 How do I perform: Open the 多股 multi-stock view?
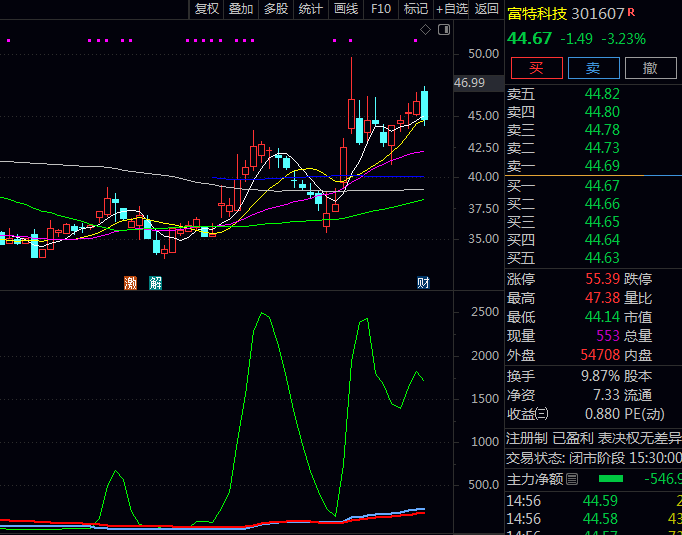pos(276,9)
